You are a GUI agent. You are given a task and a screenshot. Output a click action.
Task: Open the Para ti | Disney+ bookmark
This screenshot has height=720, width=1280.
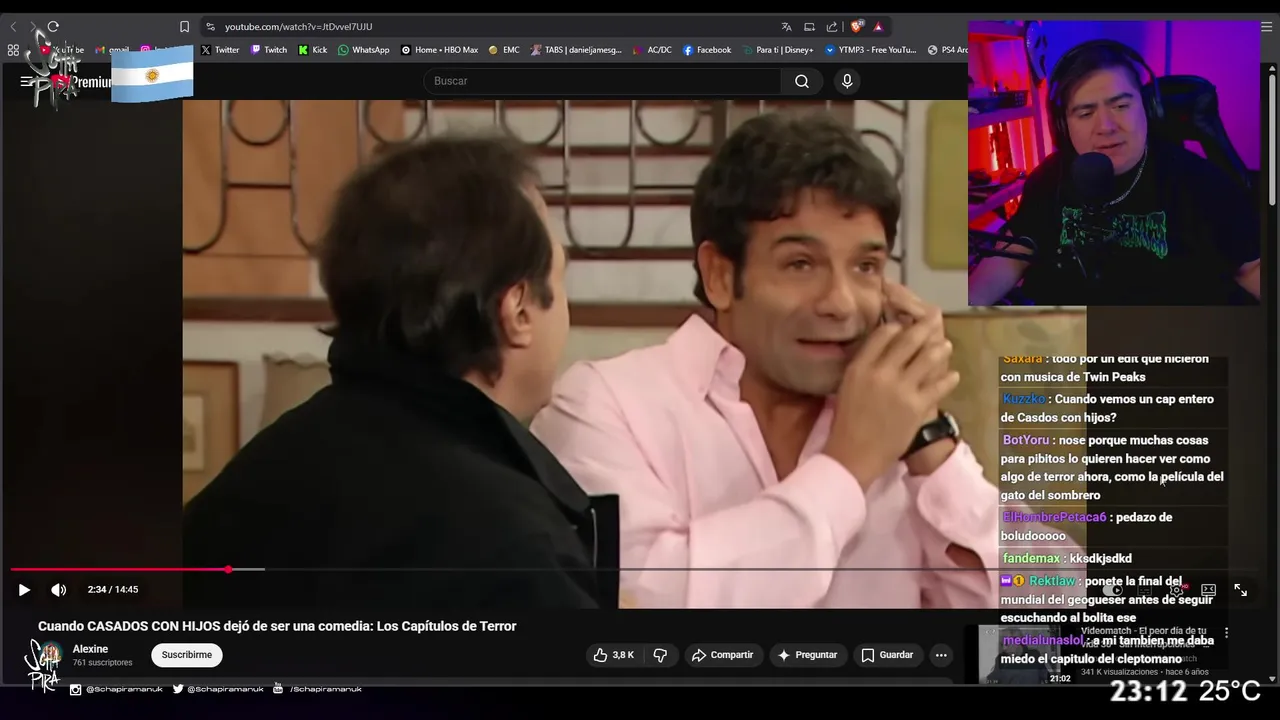(777, 50)
